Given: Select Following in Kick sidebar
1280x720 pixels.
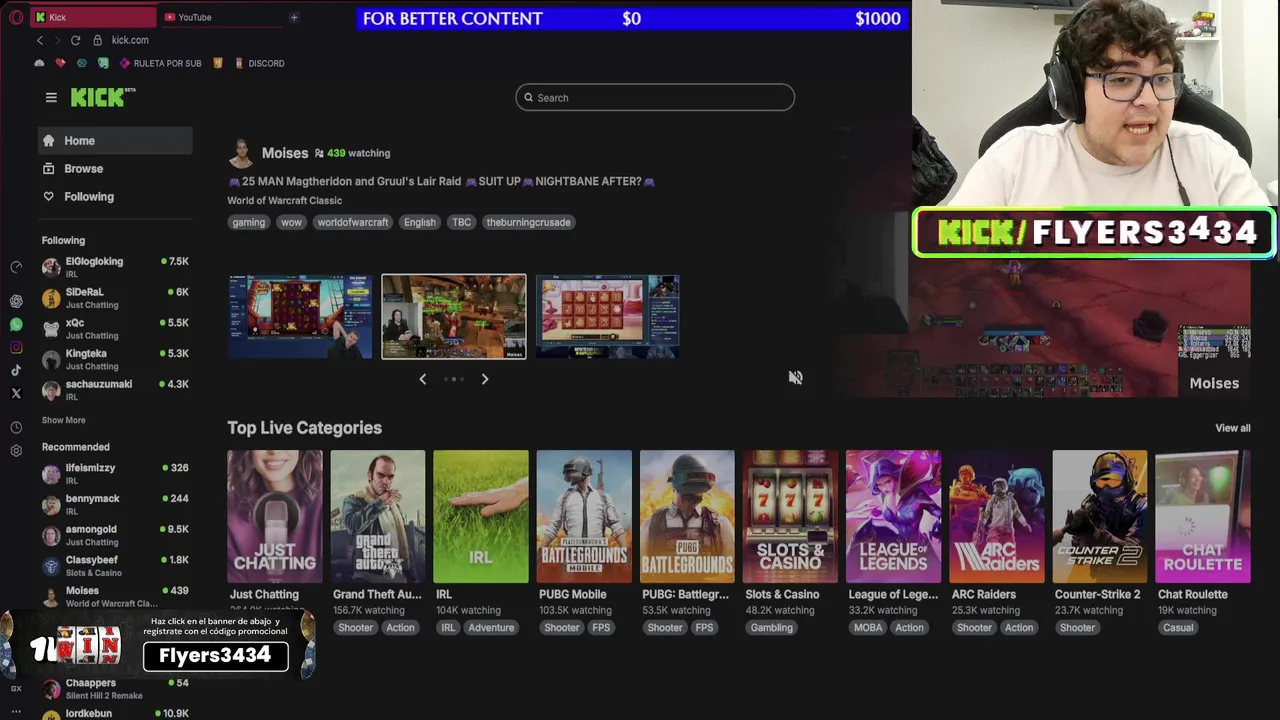Looking at the screenshot, I should [115, 197].
